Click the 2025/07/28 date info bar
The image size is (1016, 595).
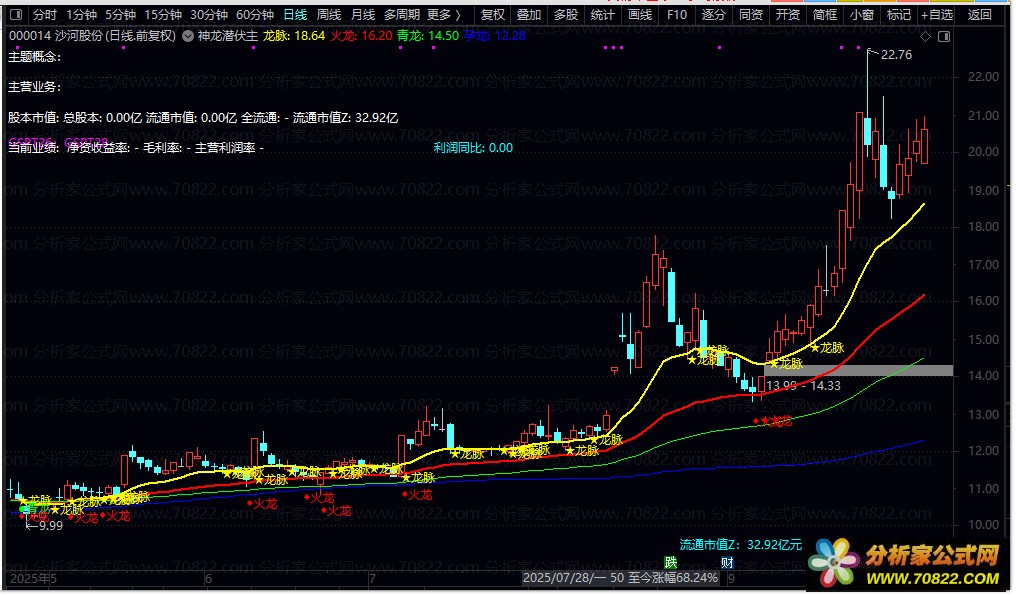pos(621,579)
